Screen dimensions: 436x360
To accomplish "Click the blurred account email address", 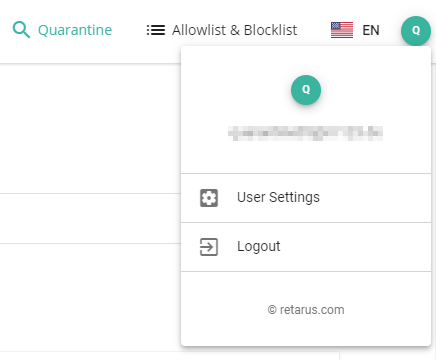I will pos(305,133).
